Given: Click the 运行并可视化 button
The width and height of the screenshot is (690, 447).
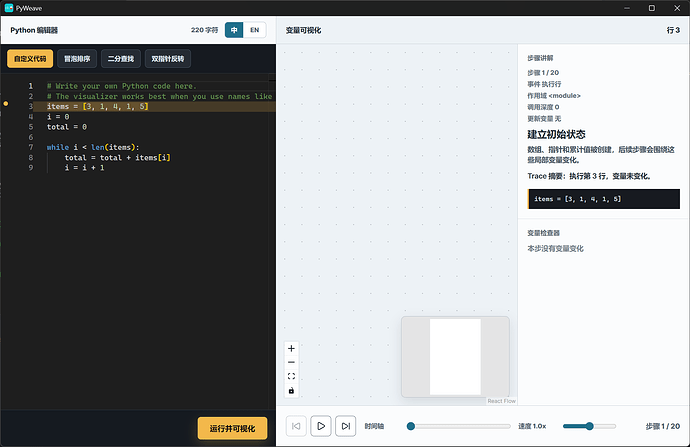Looking at the screenshot, I should tap(232, 428).
